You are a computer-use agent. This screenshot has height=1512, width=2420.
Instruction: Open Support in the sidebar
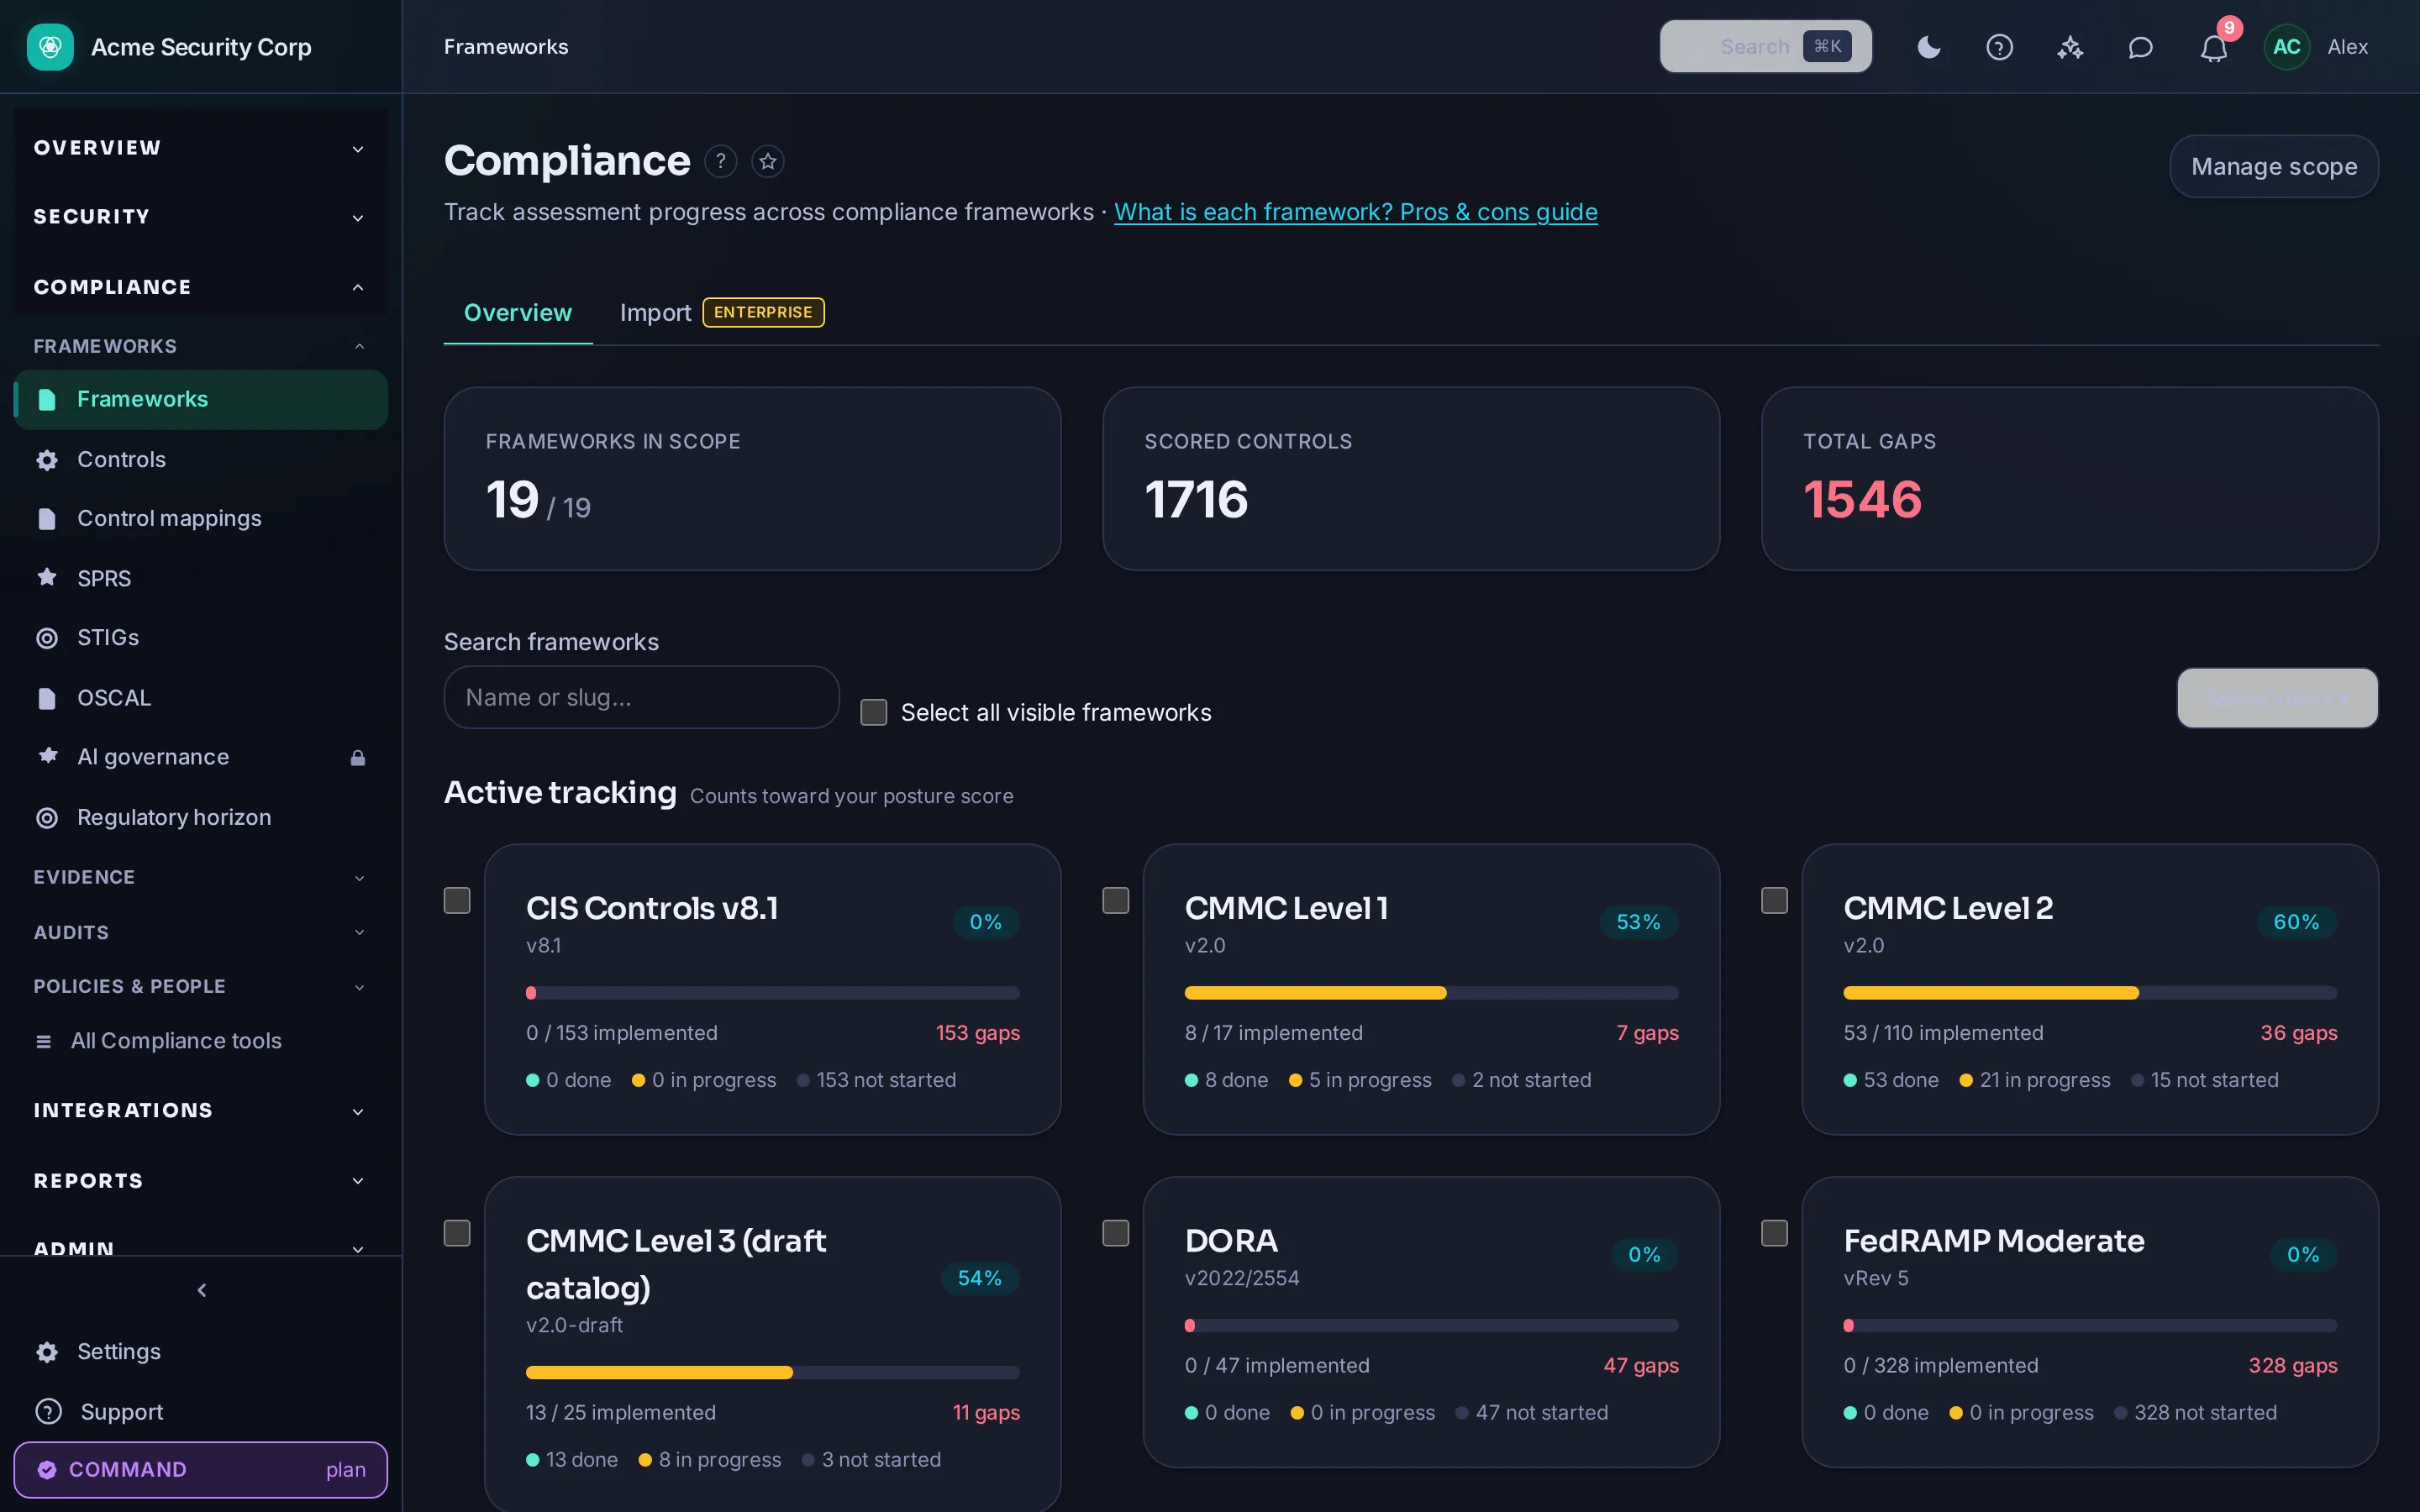tap(201, 1412)
